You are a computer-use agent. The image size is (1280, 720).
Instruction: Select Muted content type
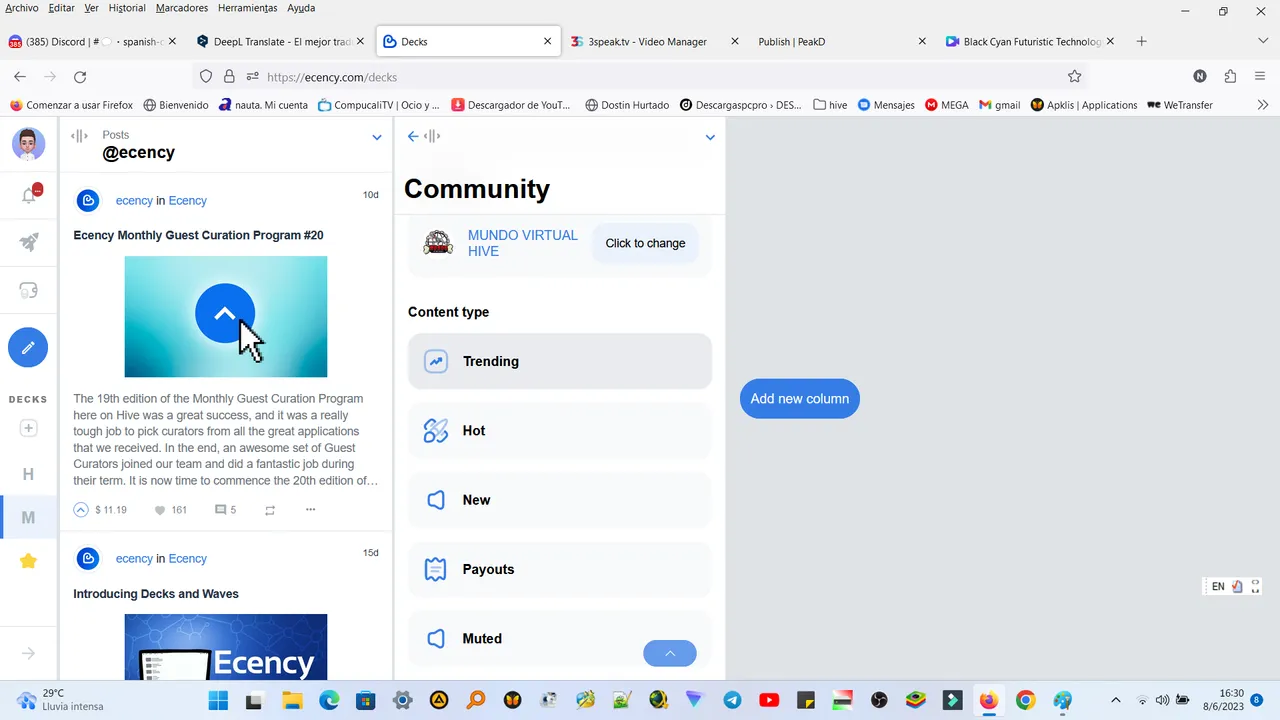click(560, 638)
